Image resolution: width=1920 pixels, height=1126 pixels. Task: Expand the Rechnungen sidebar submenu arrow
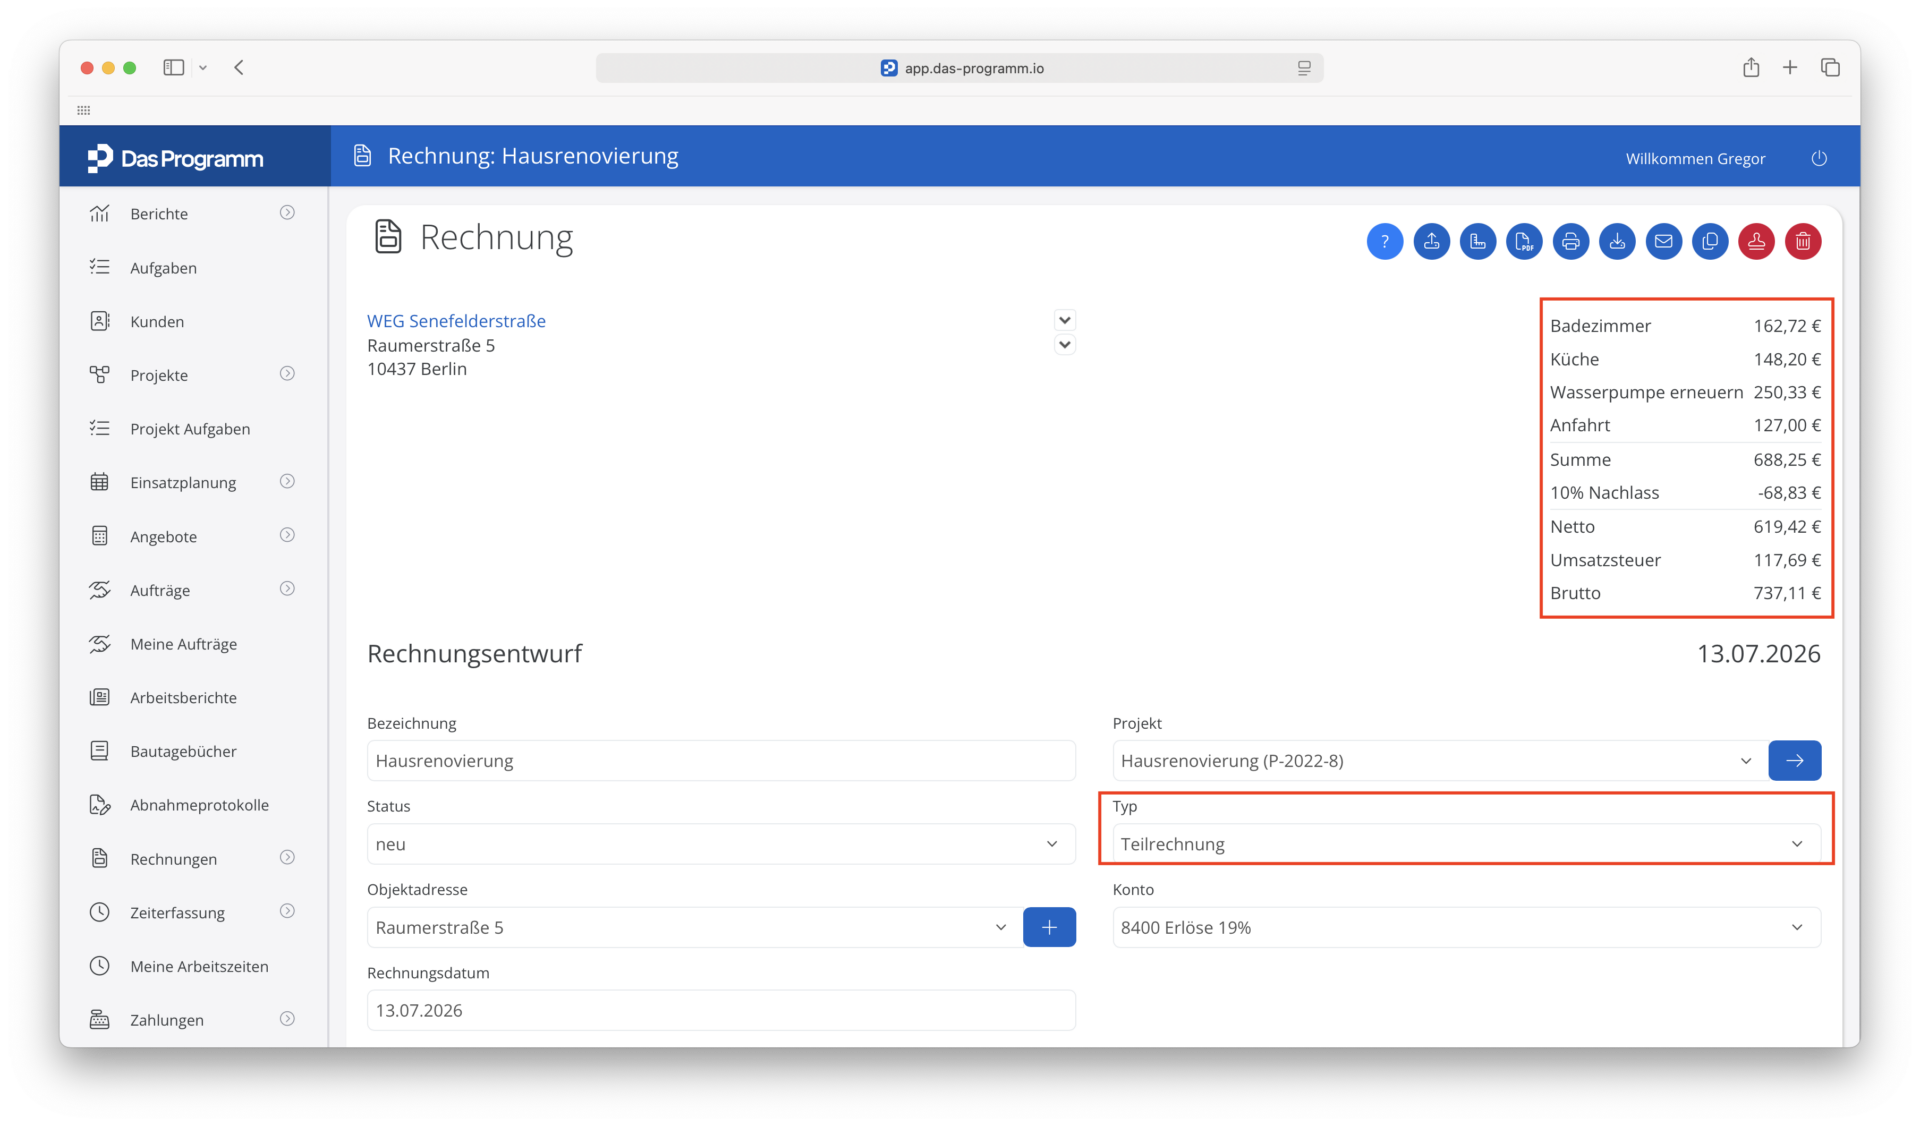[287, 858]
